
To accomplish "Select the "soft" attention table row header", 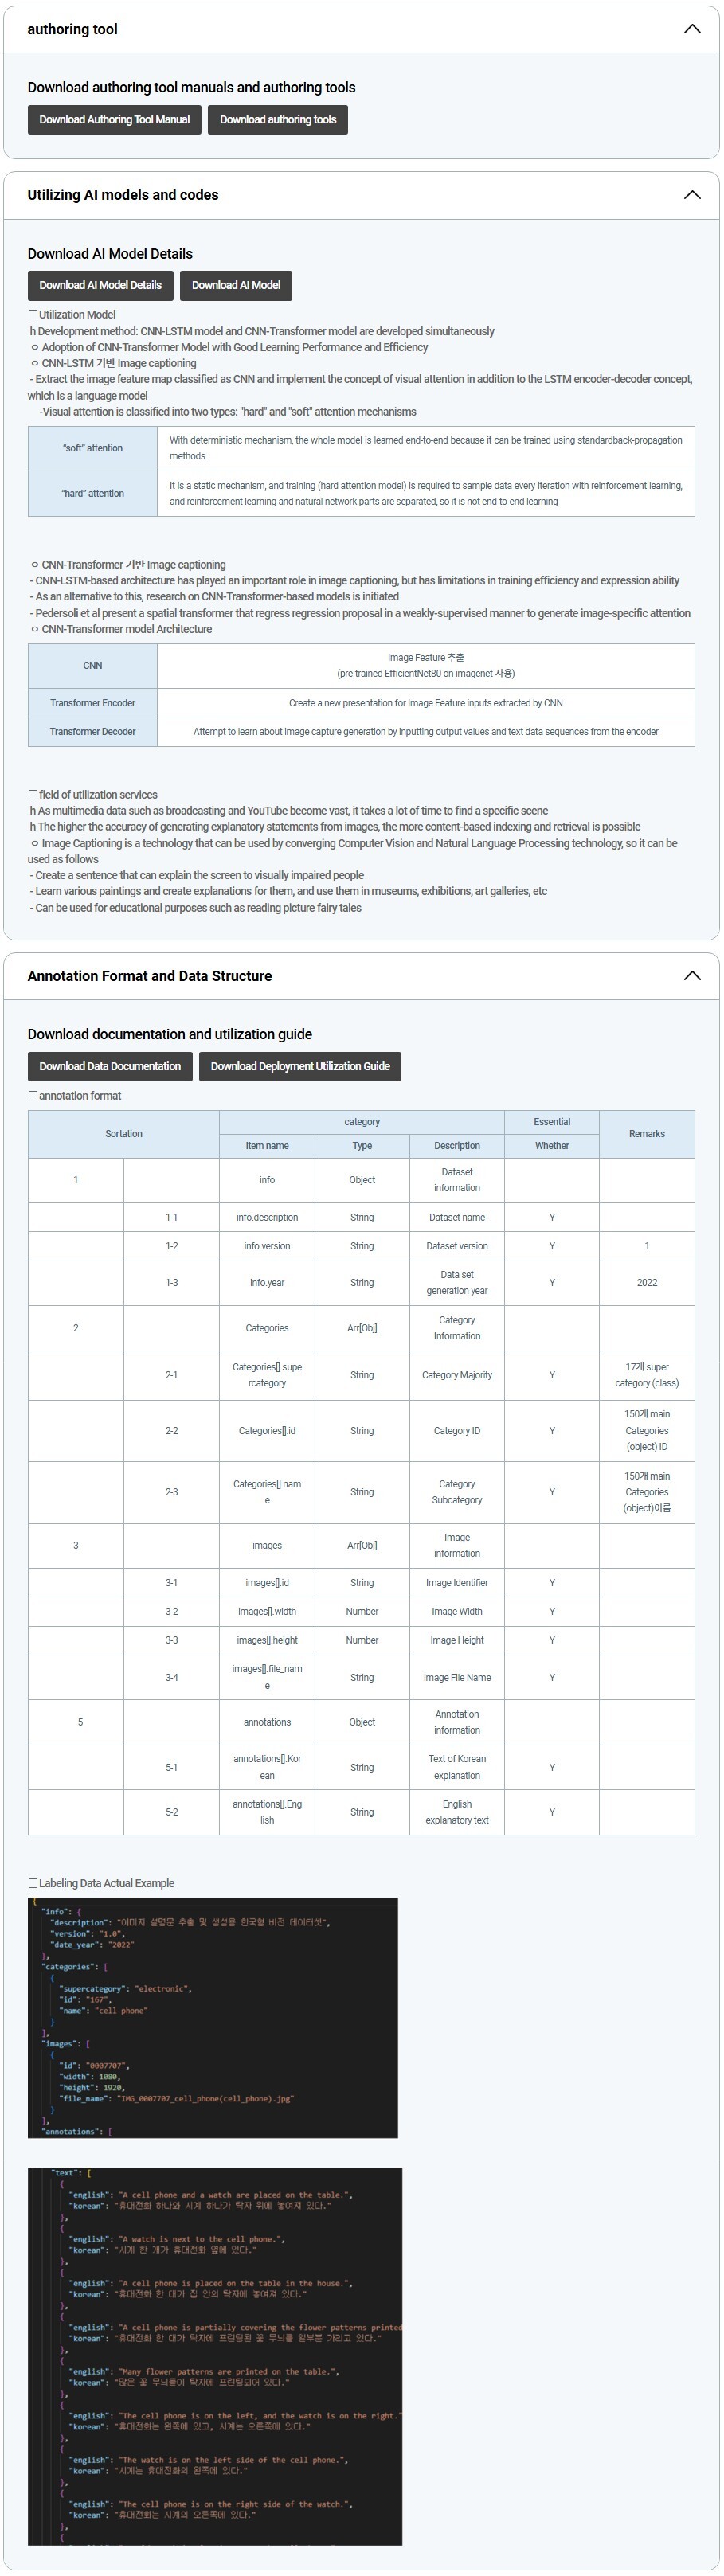I will pos(92,448).
